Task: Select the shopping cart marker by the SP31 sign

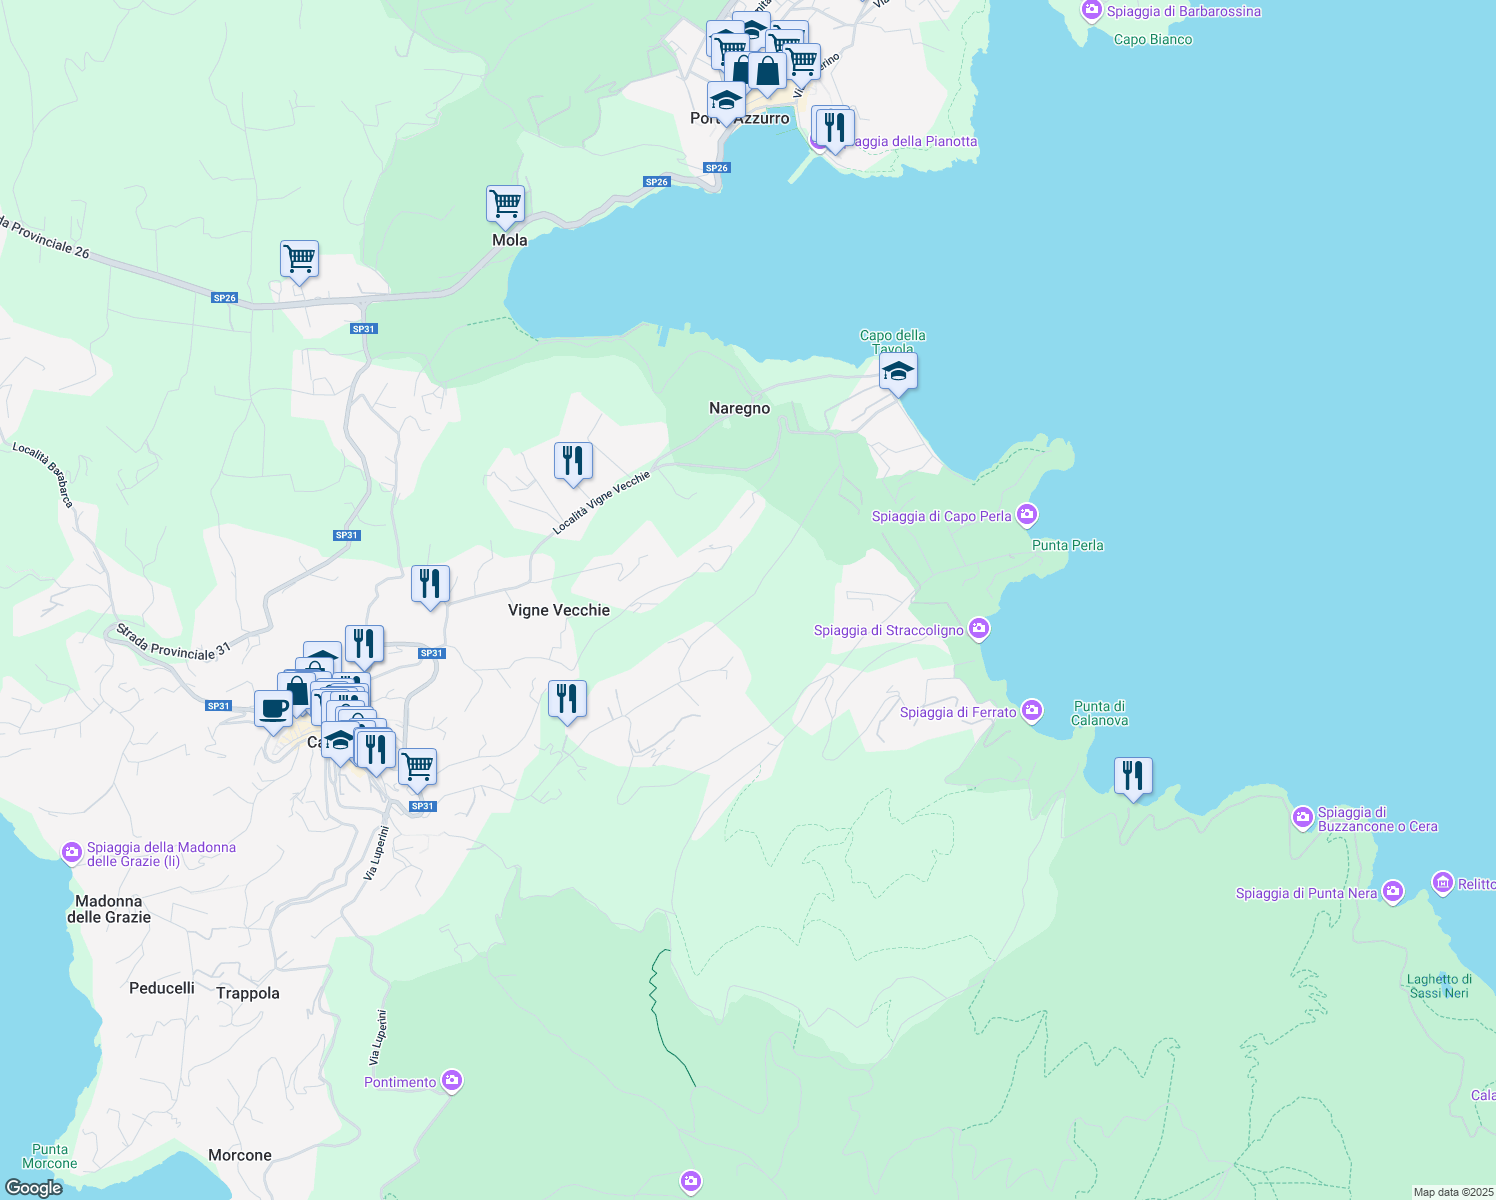Action: point(417,768)
